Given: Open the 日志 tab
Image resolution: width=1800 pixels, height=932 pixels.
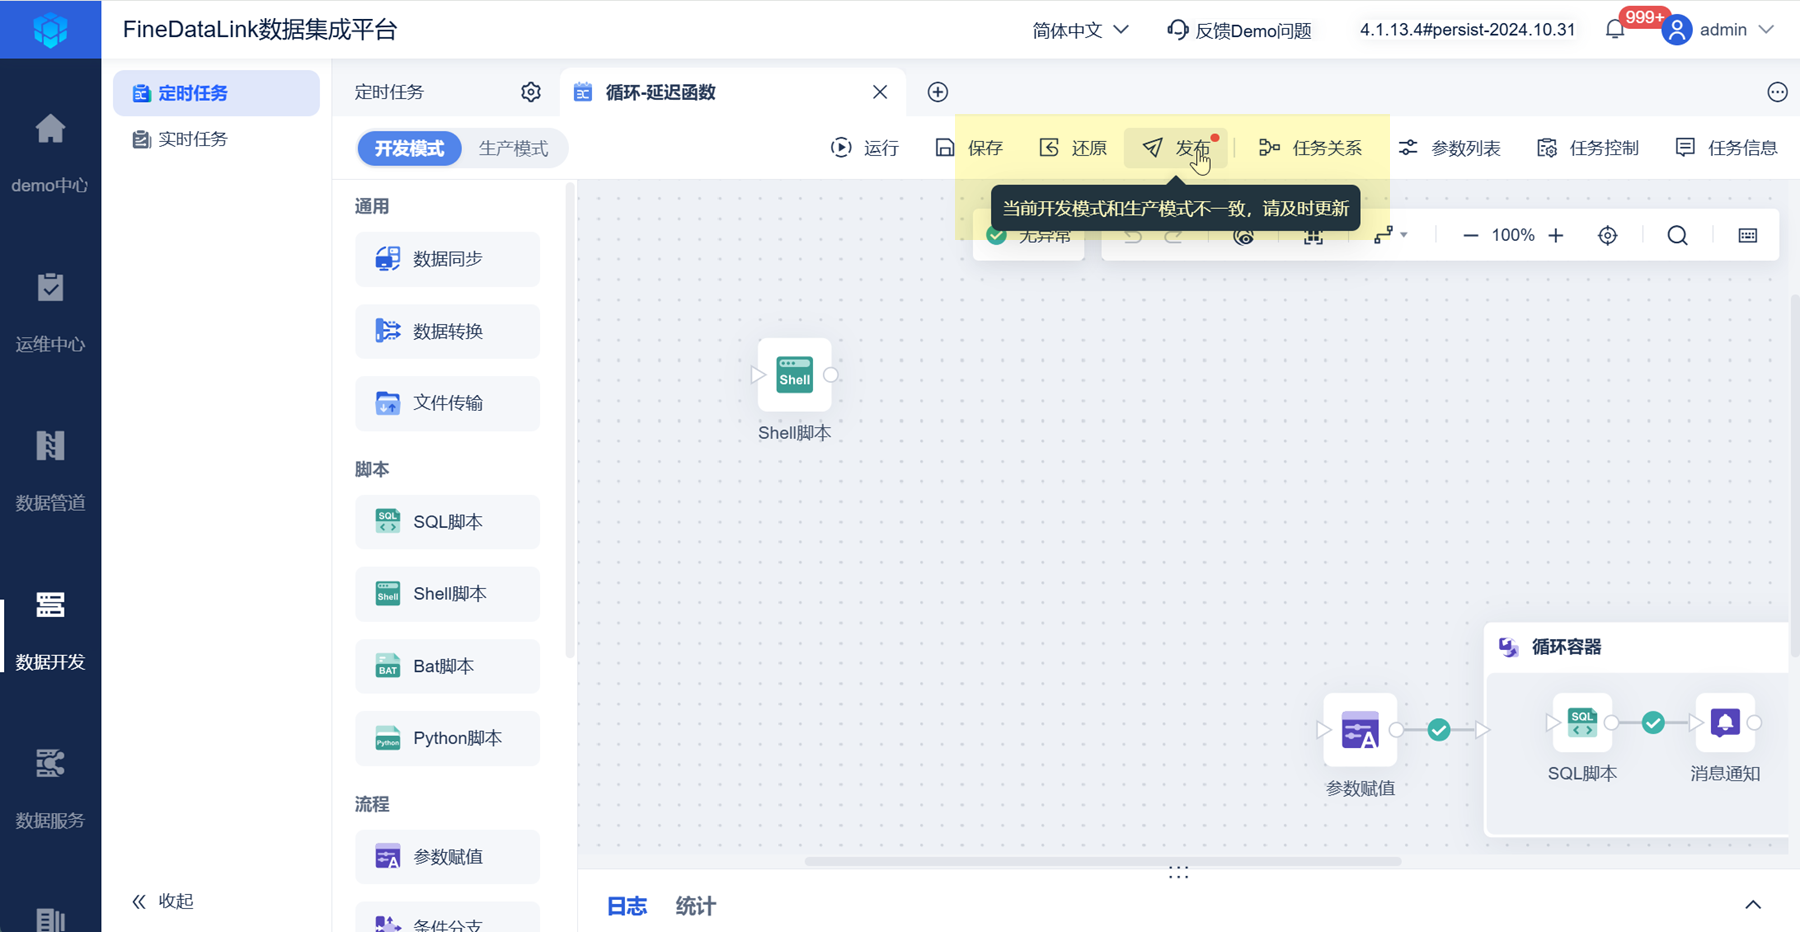Looking at the screenshot, I should [x=627, y=906].
